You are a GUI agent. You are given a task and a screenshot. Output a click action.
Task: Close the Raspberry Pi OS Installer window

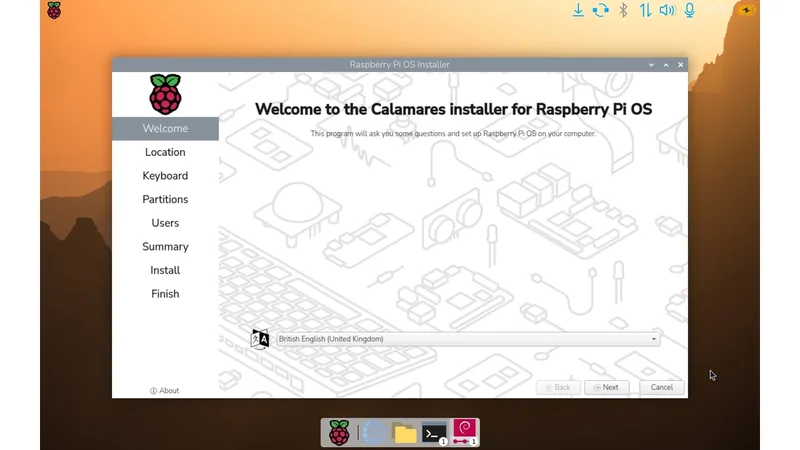coord(680,65)
